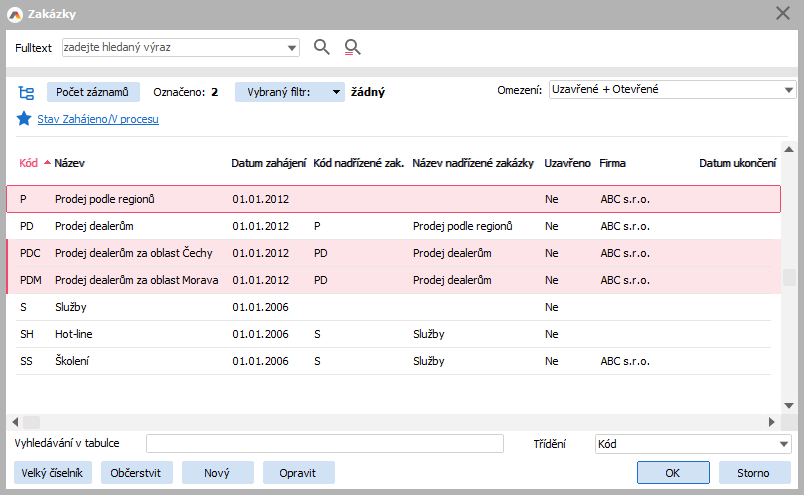804x495 pixels.
Task: Click the advanced search magnifier with underline
Action: [352, 47]
